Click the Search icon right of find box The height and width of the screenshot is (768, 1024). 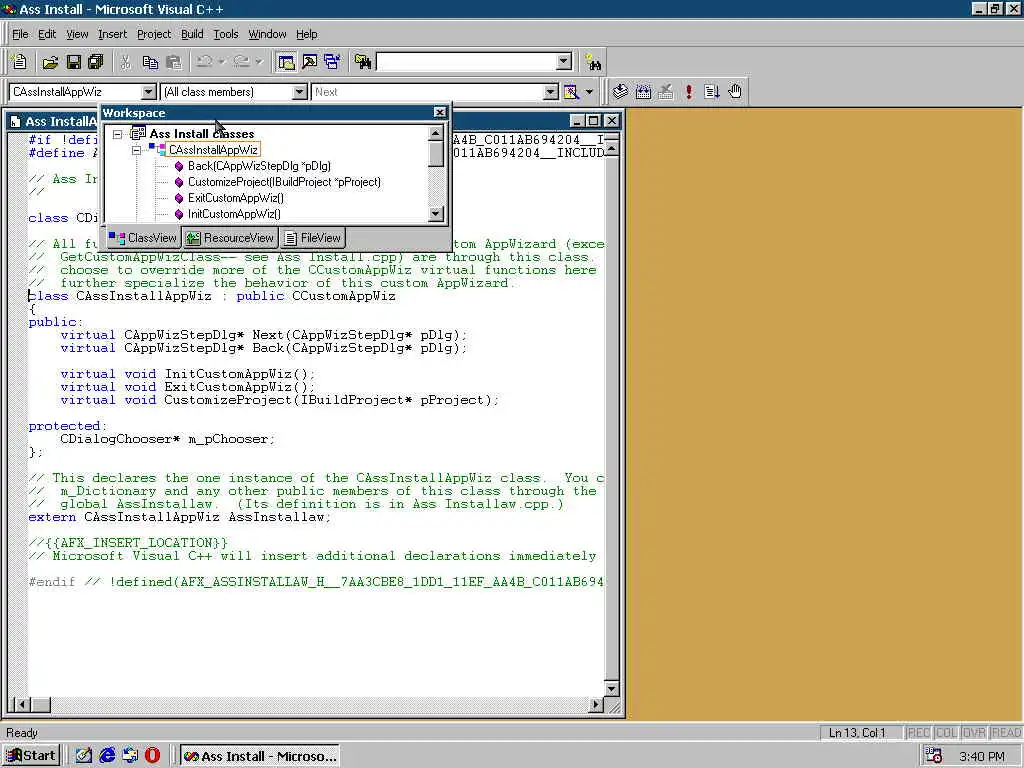pos(593,62)
